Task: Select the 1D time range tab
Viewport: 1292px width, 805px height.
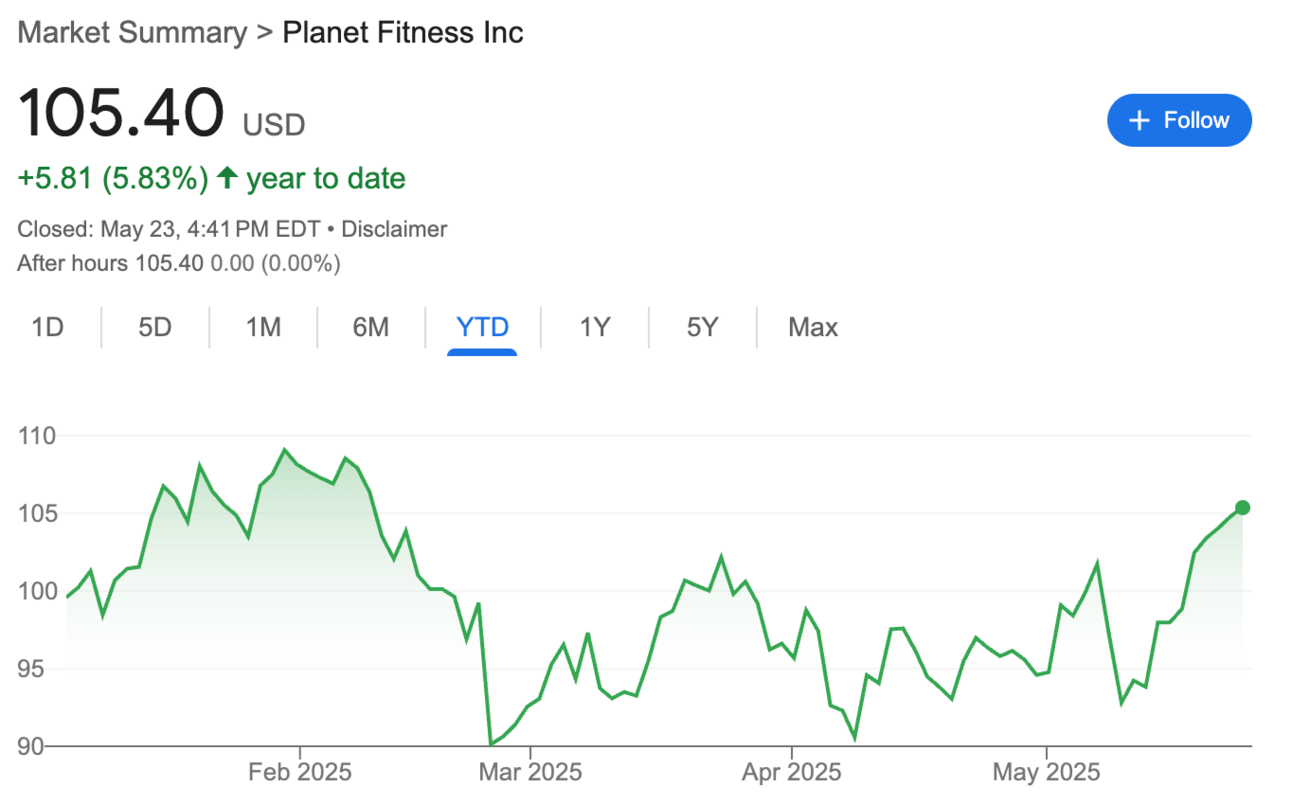Action: coord(48,327)
